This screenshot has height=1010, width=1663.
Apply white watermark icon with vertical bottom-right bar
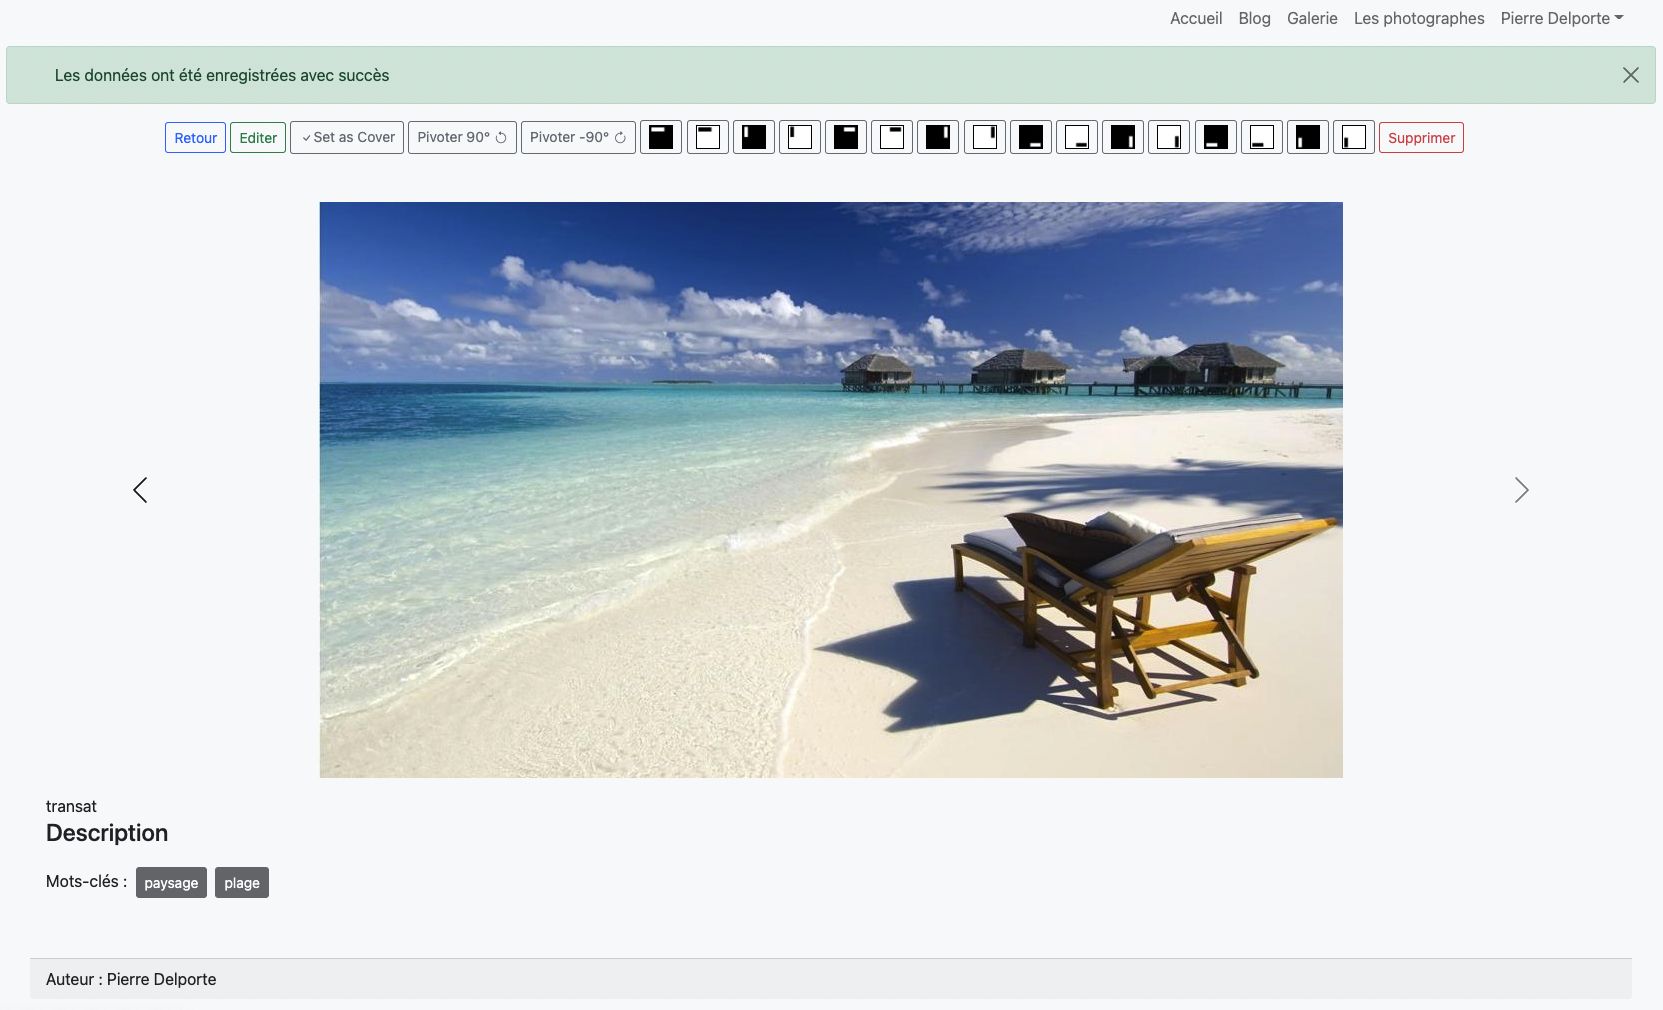pos(1169,137)
